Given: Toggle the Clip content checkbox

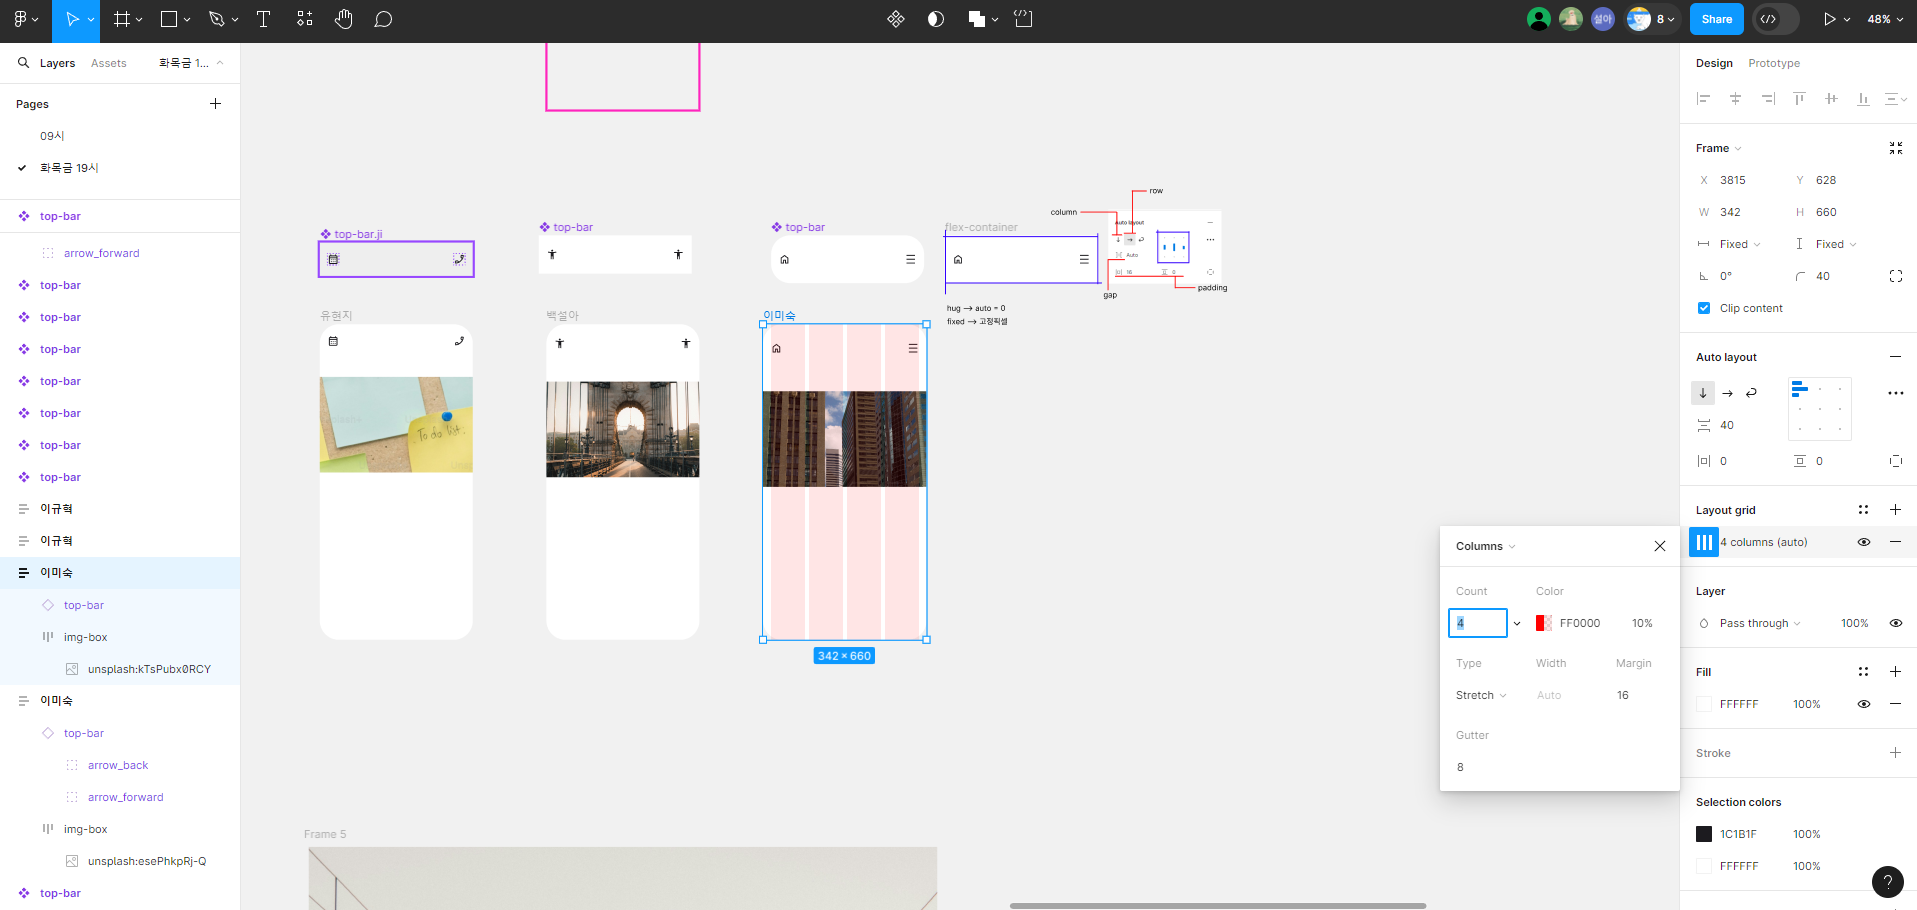Looking at the screenshot, I should point(1704,308).
